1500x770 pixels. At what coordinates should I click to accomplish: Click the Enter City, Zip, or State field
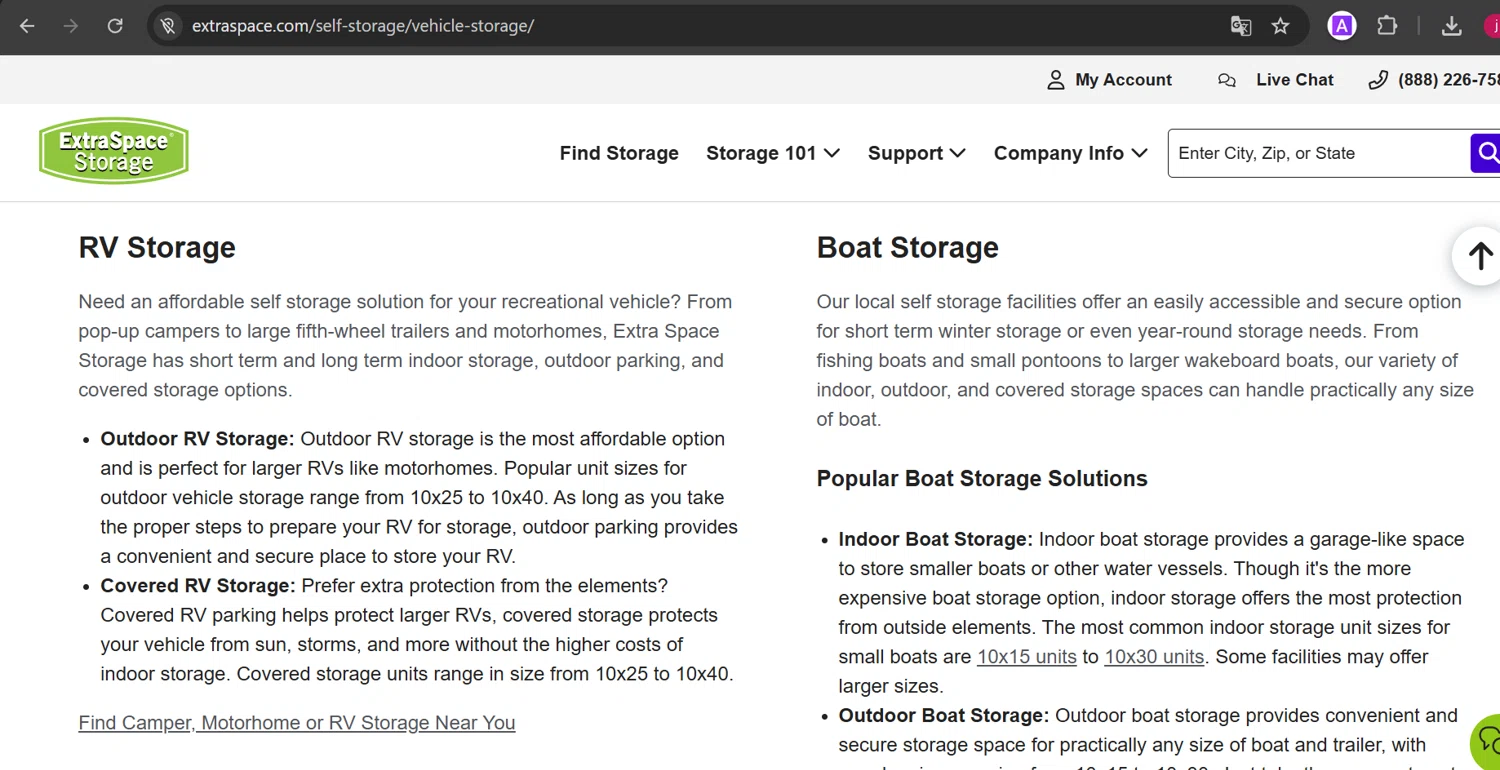point(1318,153)
